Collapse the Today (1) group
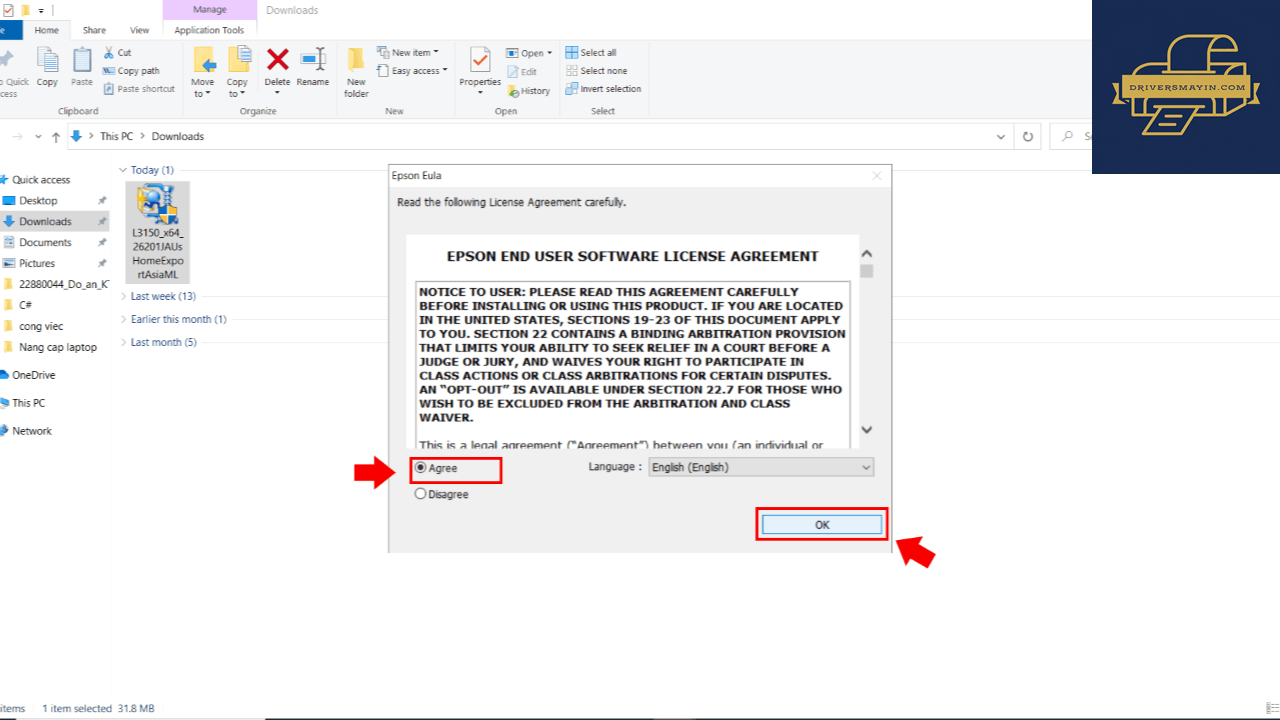This screenshot has width=1280, height=720. (x=123, y=170)
